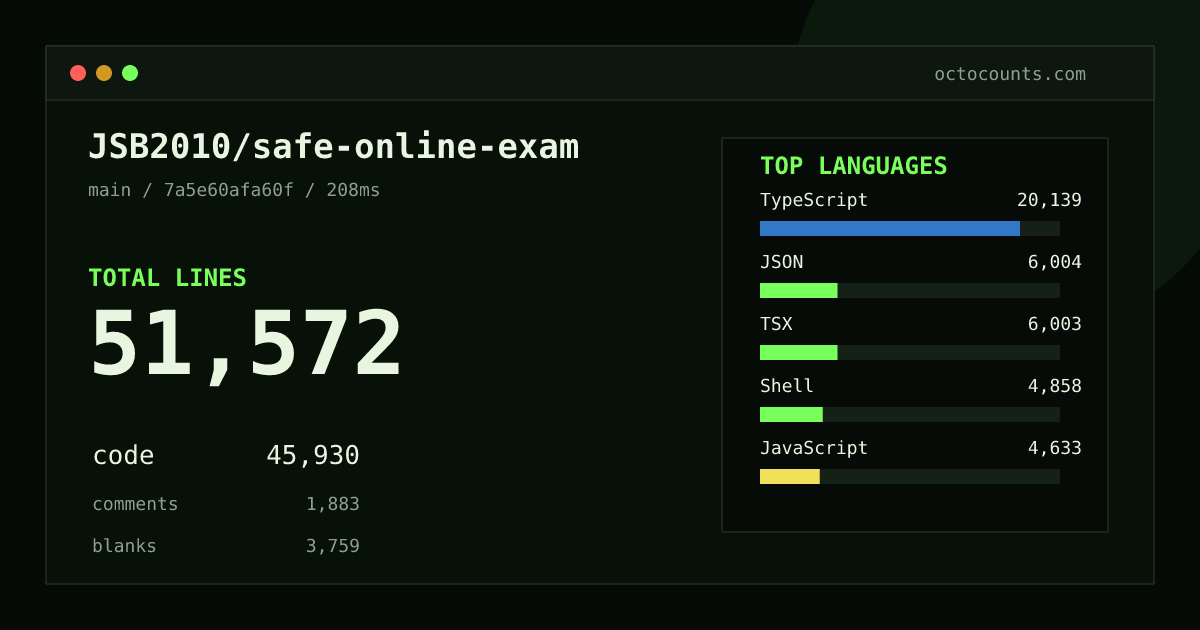Click the JSON language label

(x=781, y=262)
